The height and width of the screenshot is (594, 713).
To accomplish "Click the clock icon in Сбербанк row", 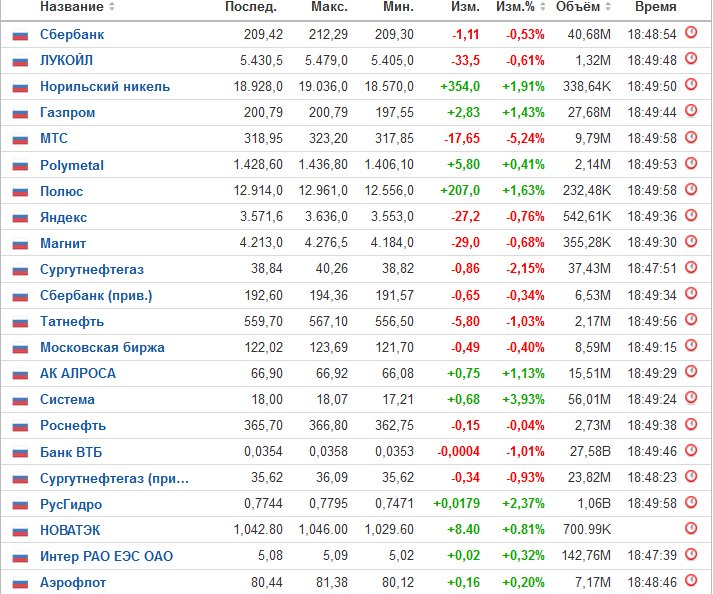I will click(x=691, y=33).
